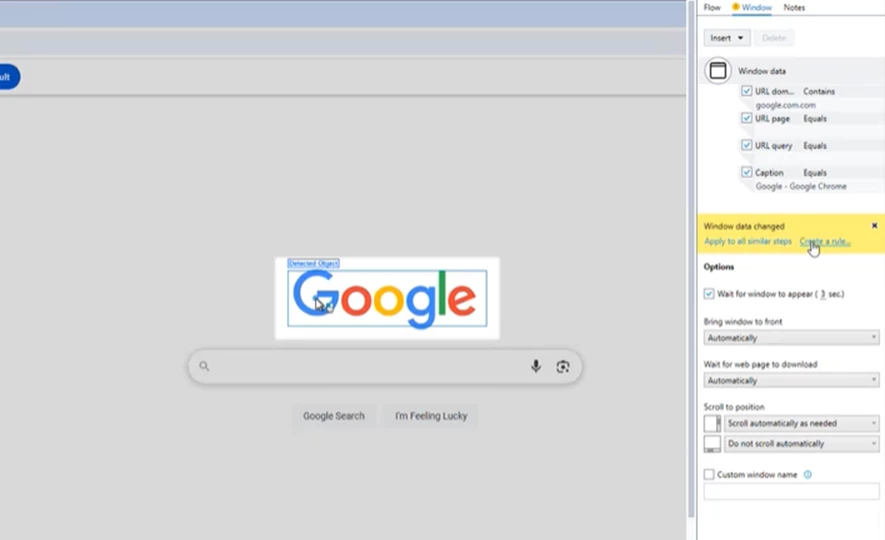Click the Create a rule link
Viewport: 885px width, 540px height.
point(825,241)
